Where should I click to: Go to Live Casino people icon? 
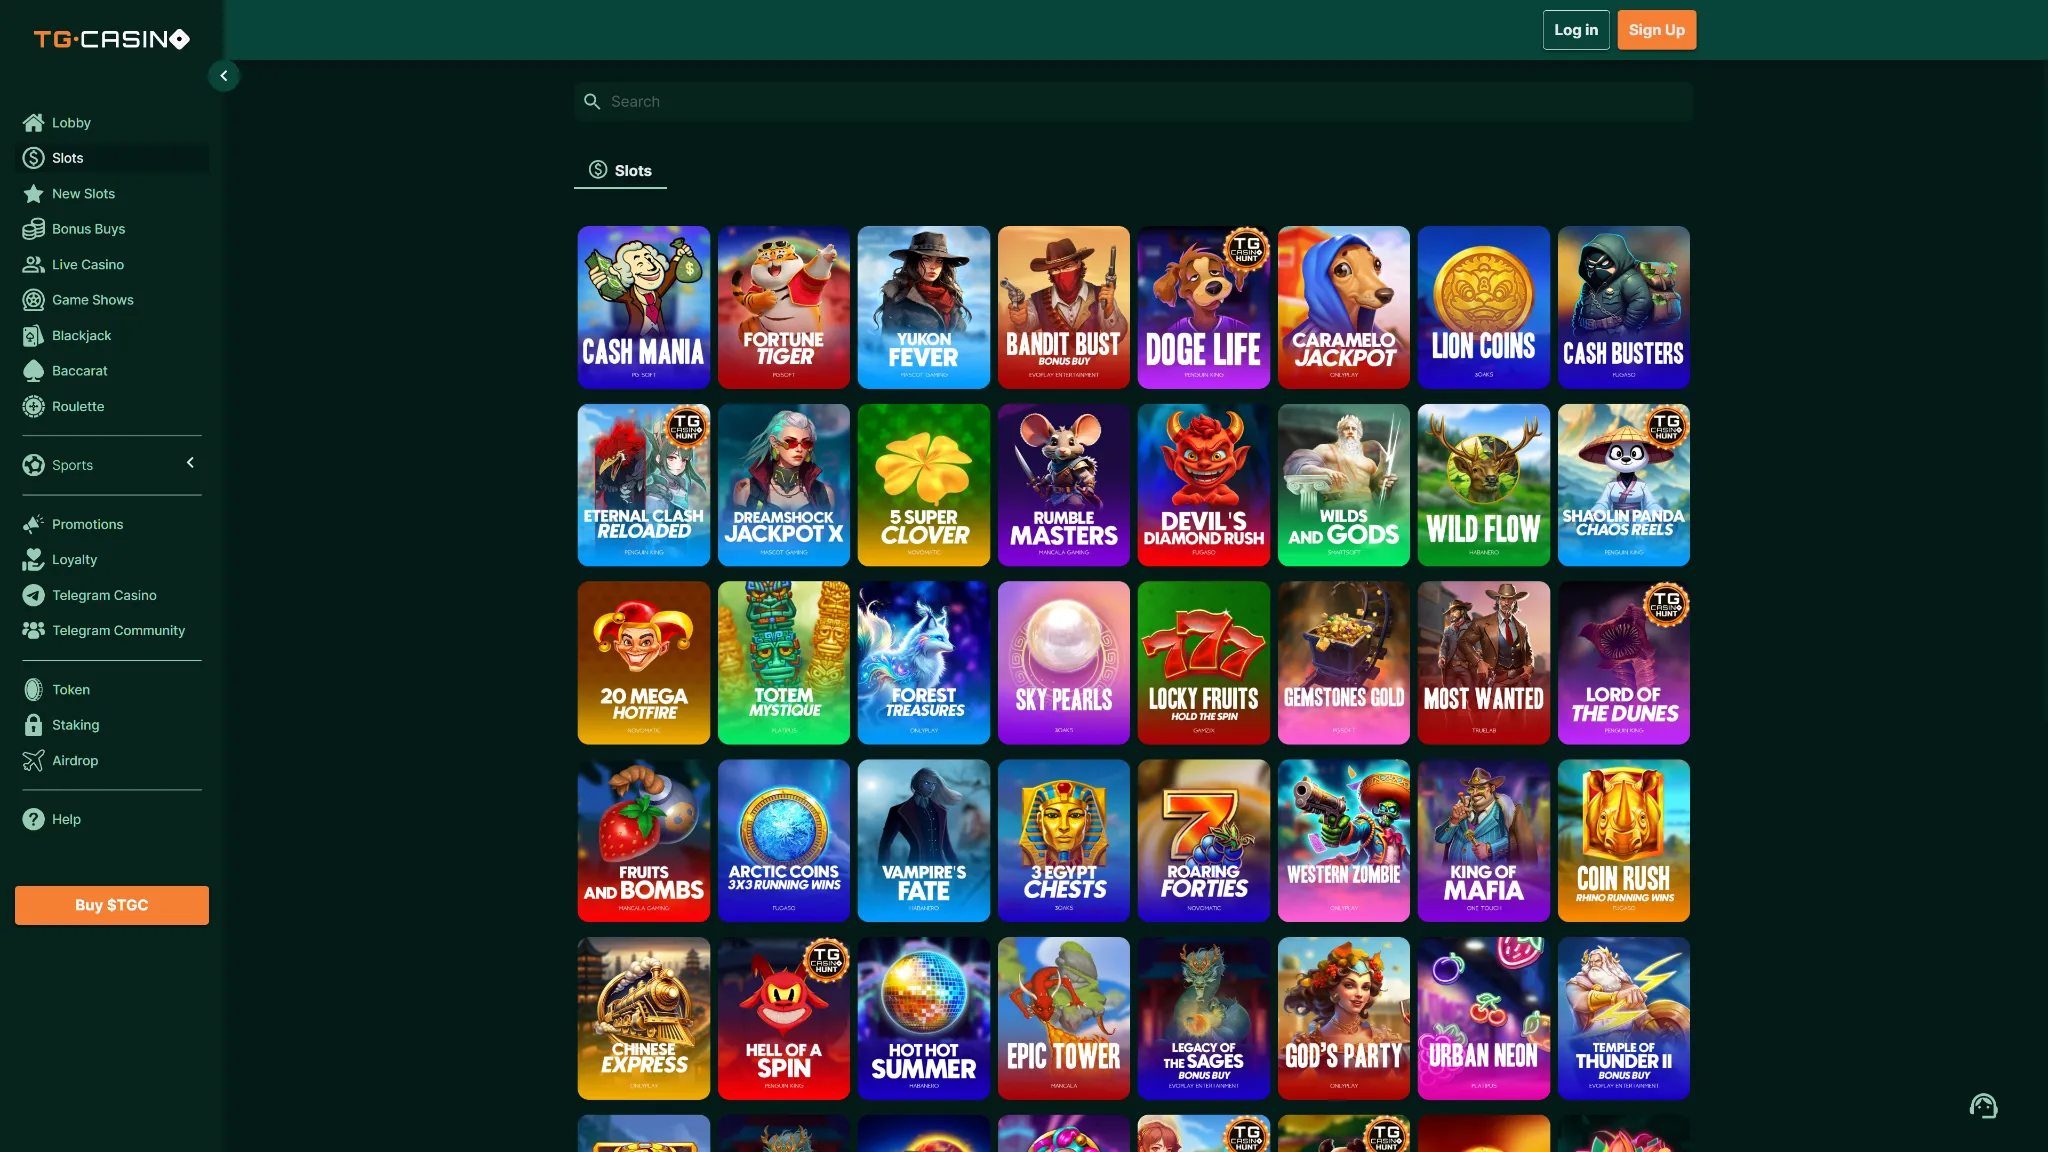pos(34,265)
